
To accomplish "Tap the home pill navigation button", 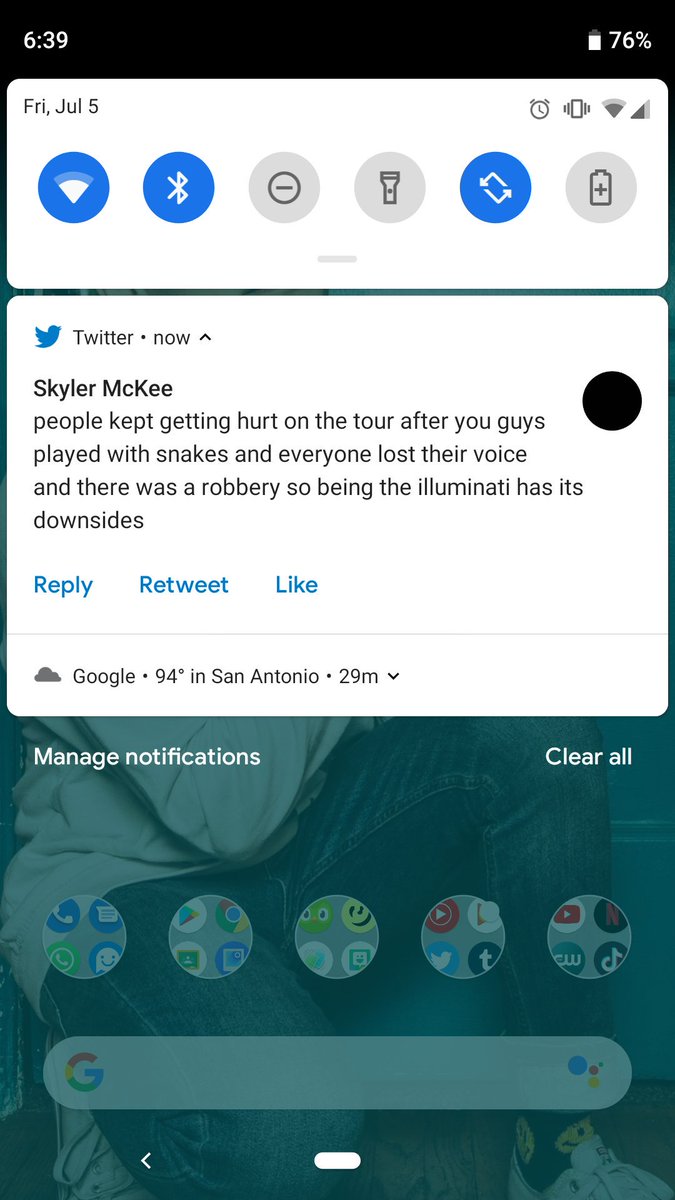I will (x=337, y=1160).
